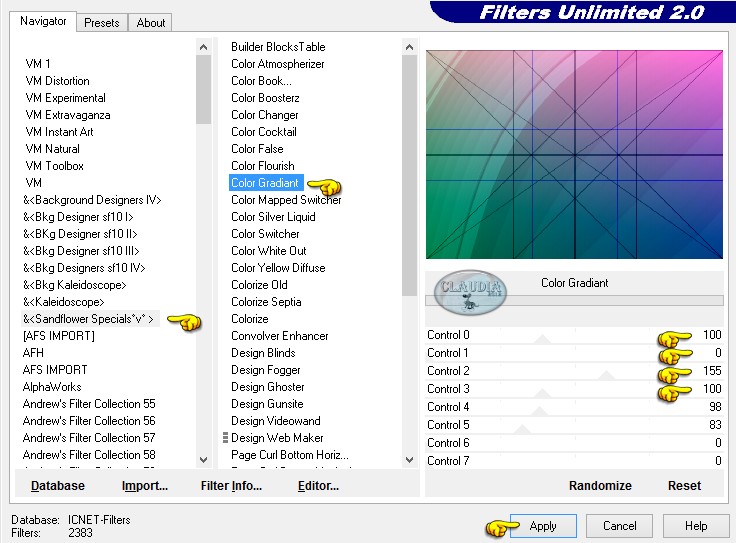Select [AFS IMPORT] category
Screen dimensions: 736x543
pos(59,336)
